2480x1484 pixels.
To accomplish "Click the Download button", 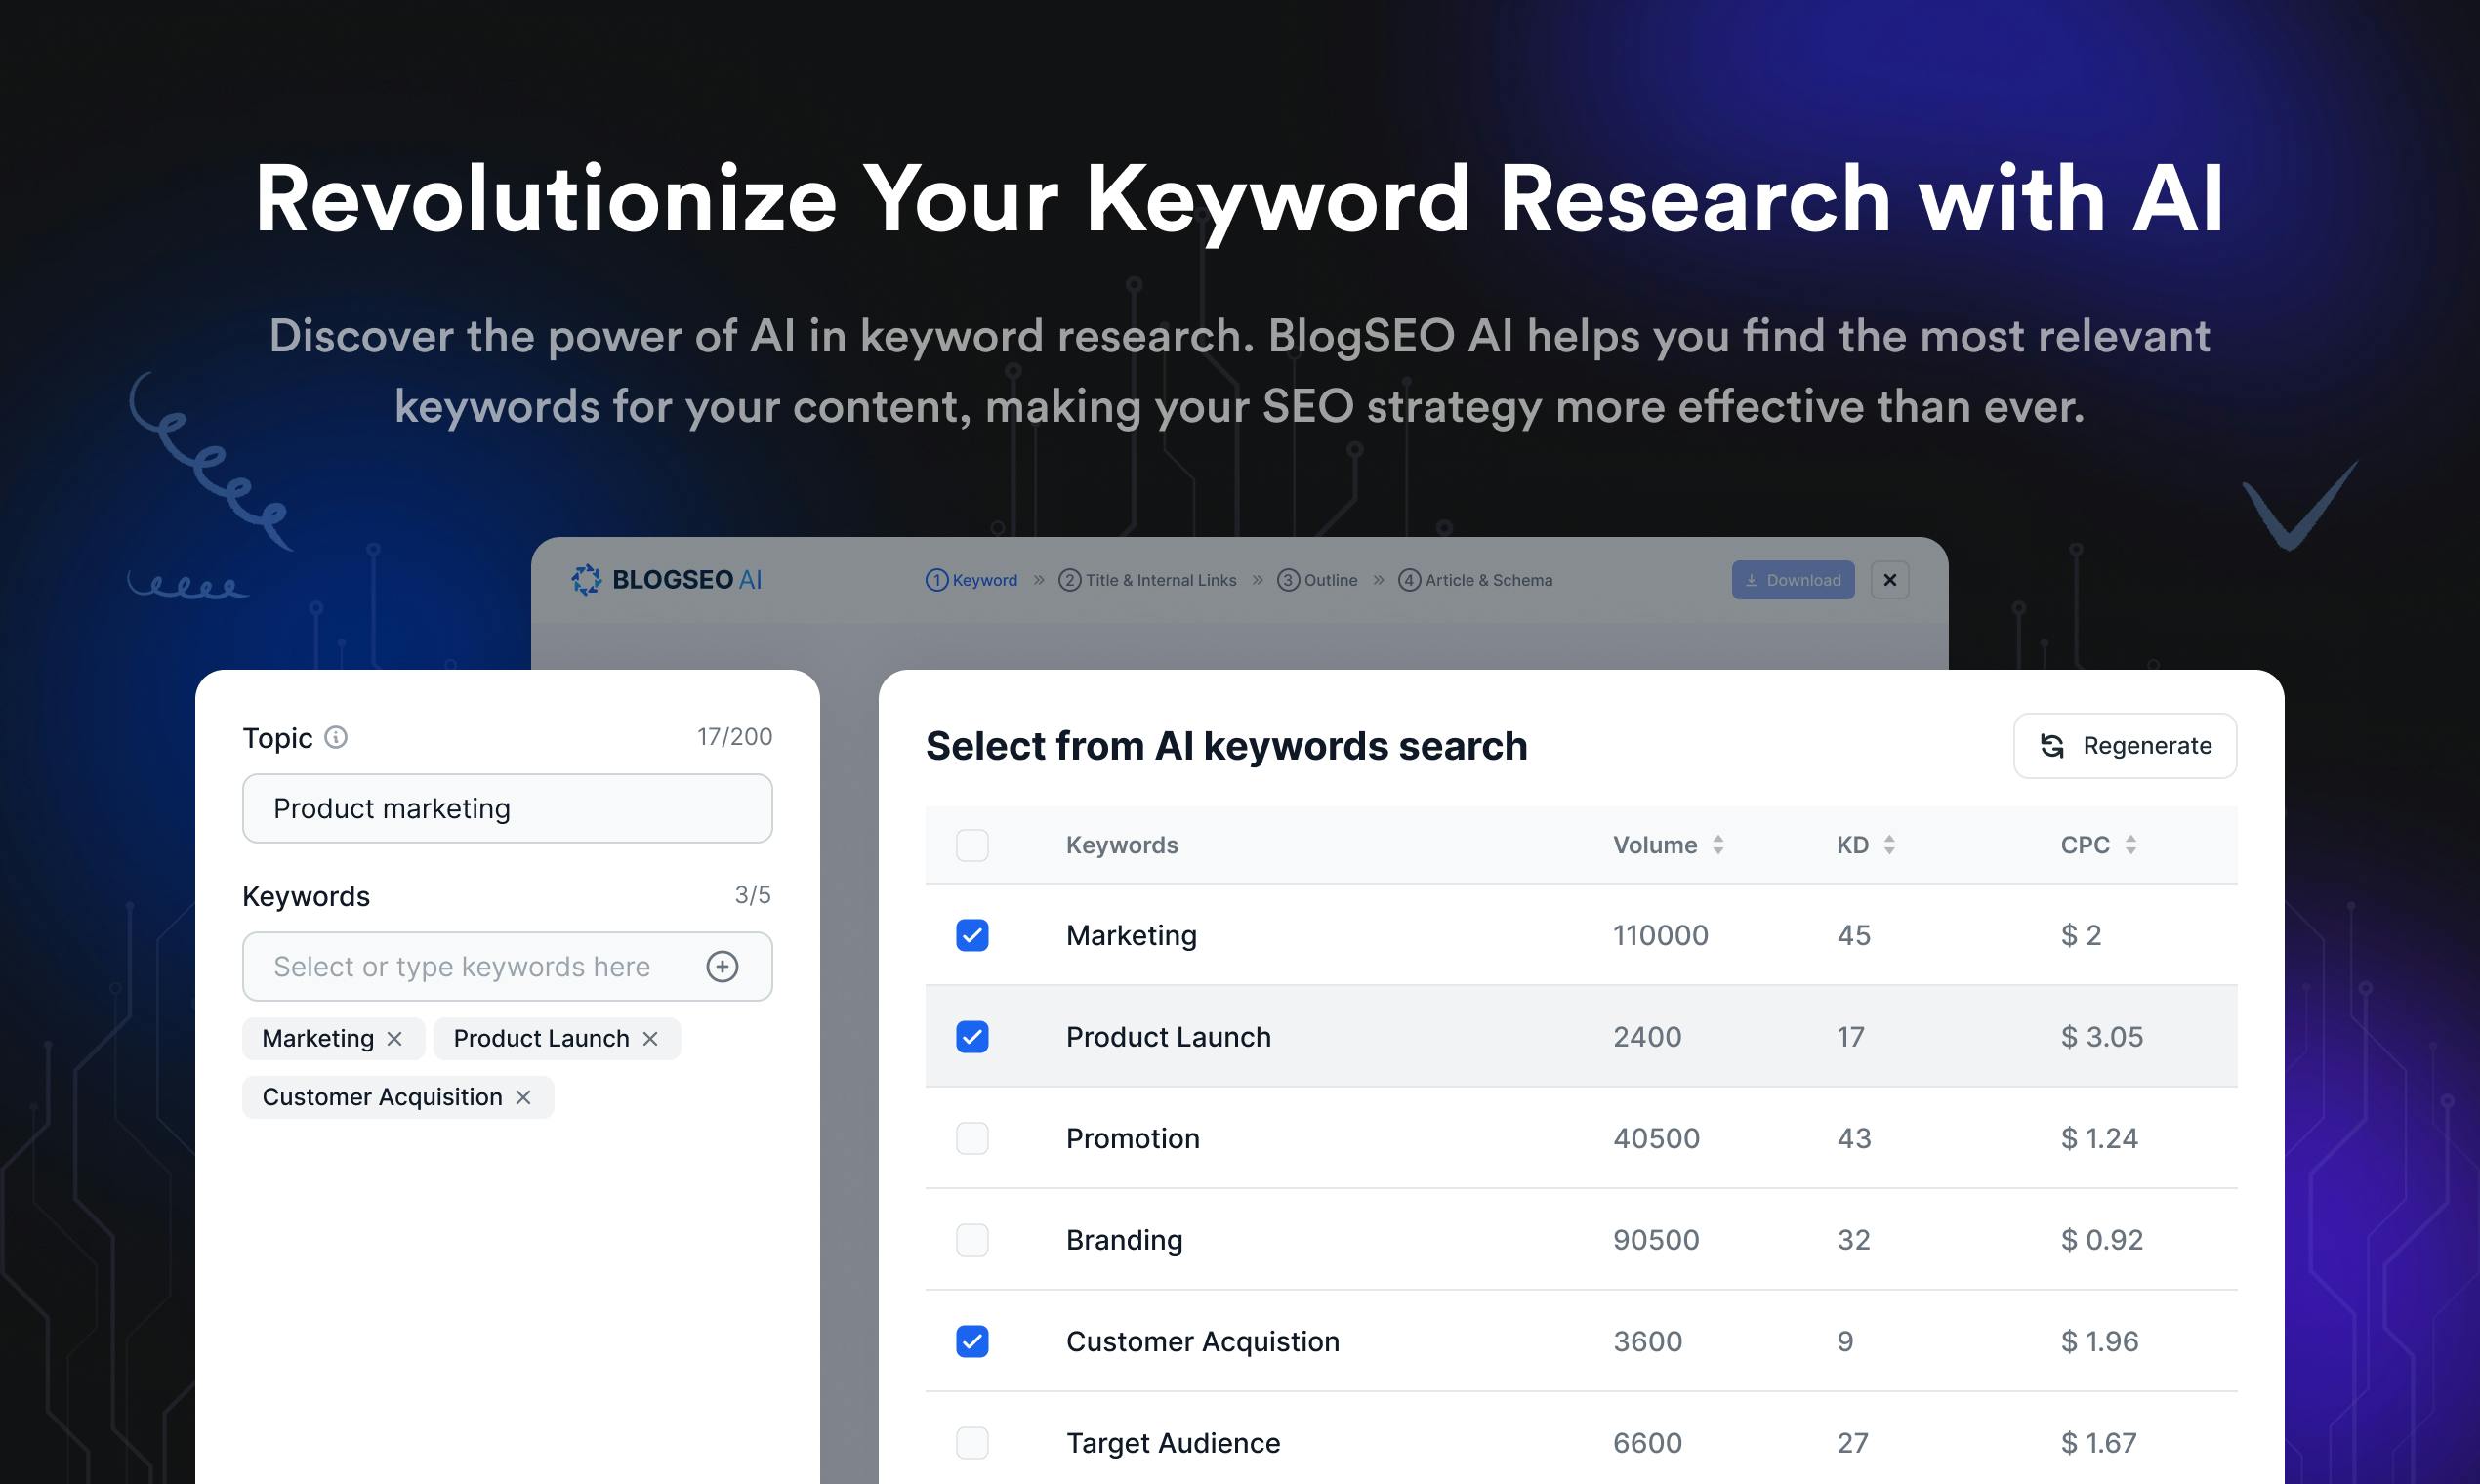I will click(x=1793, y=580).
